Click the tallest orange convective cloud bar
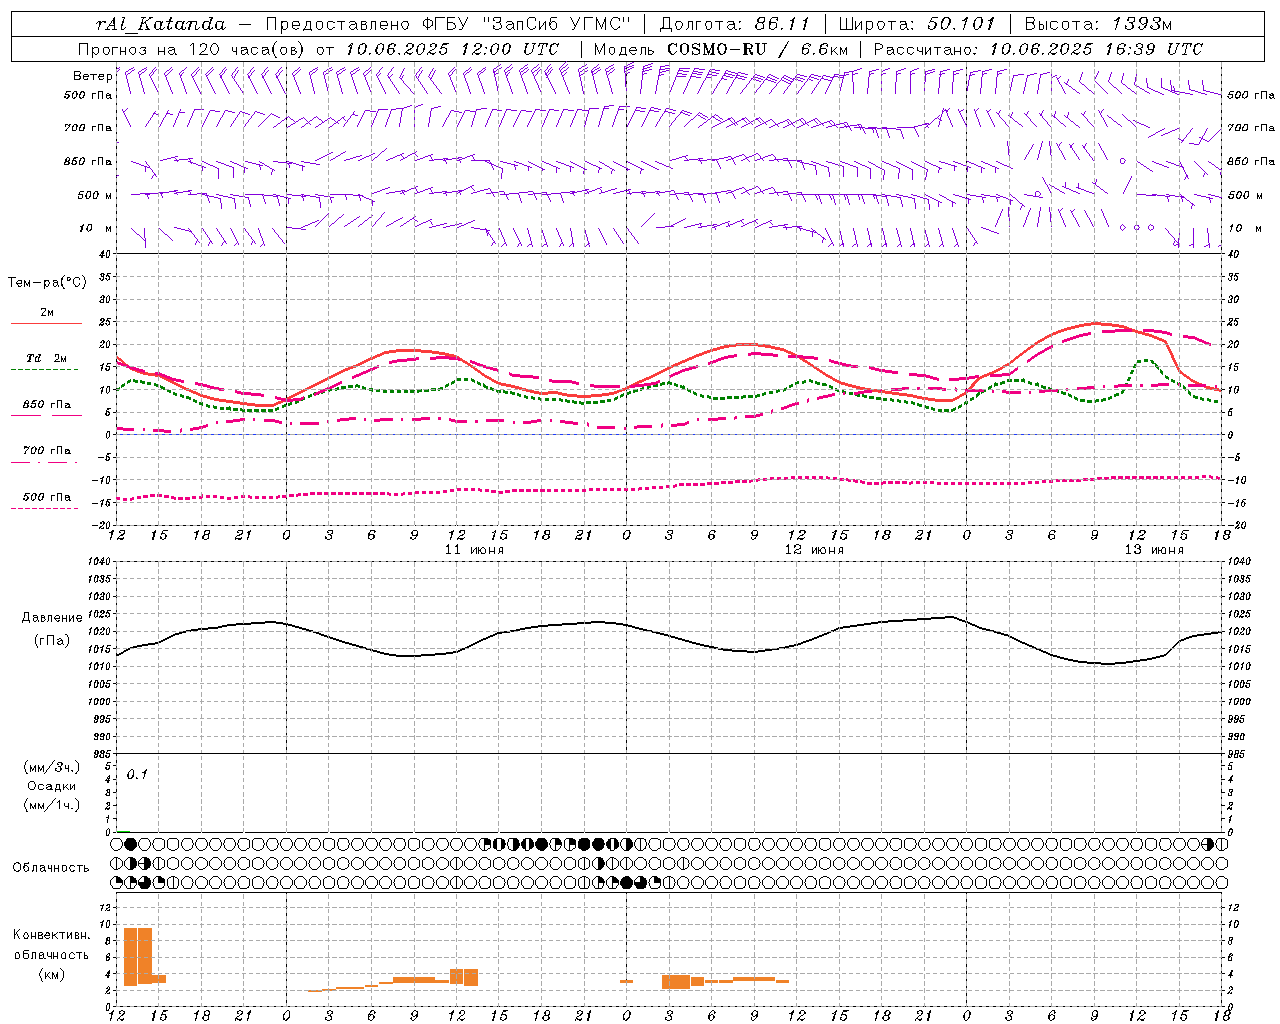 [x=138, y=957]
